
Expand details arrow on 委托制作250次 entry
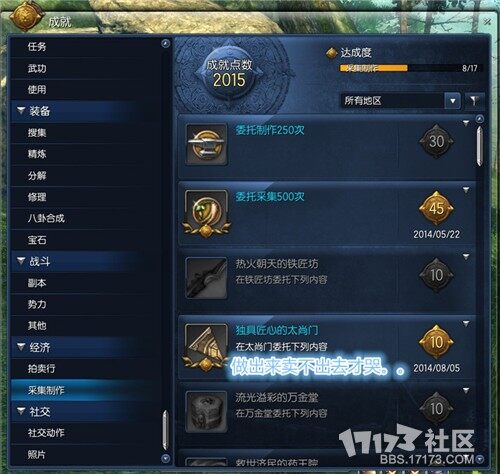tap(466, 123)
